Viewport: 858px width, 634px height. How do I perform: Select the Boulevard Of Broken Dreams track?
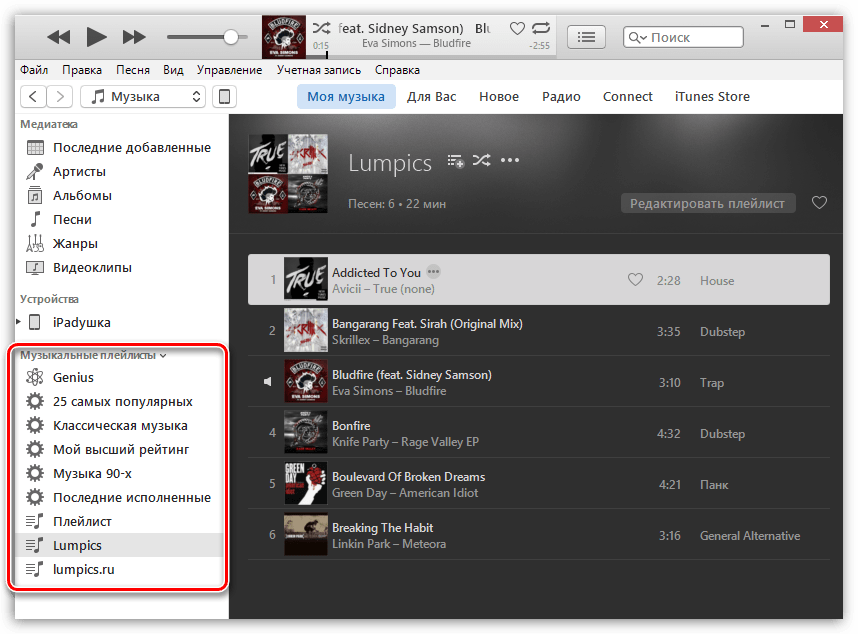pyautogui.click(x=539, y=484)
